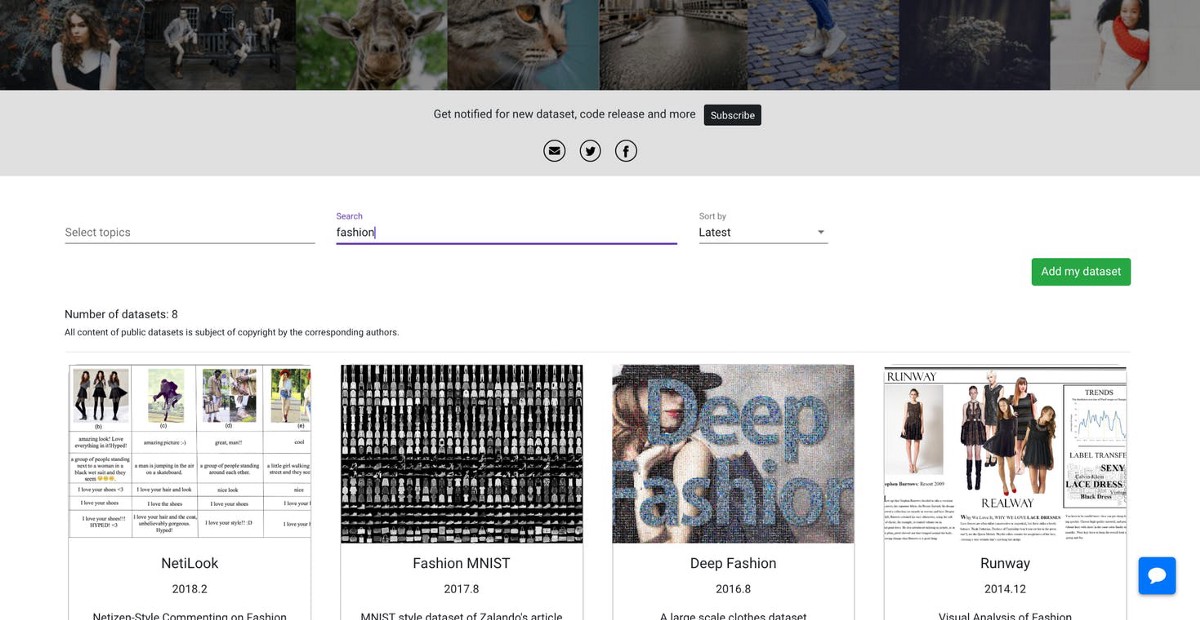
Task: Open the blue chat widget icon
Action: point(1157,576)
